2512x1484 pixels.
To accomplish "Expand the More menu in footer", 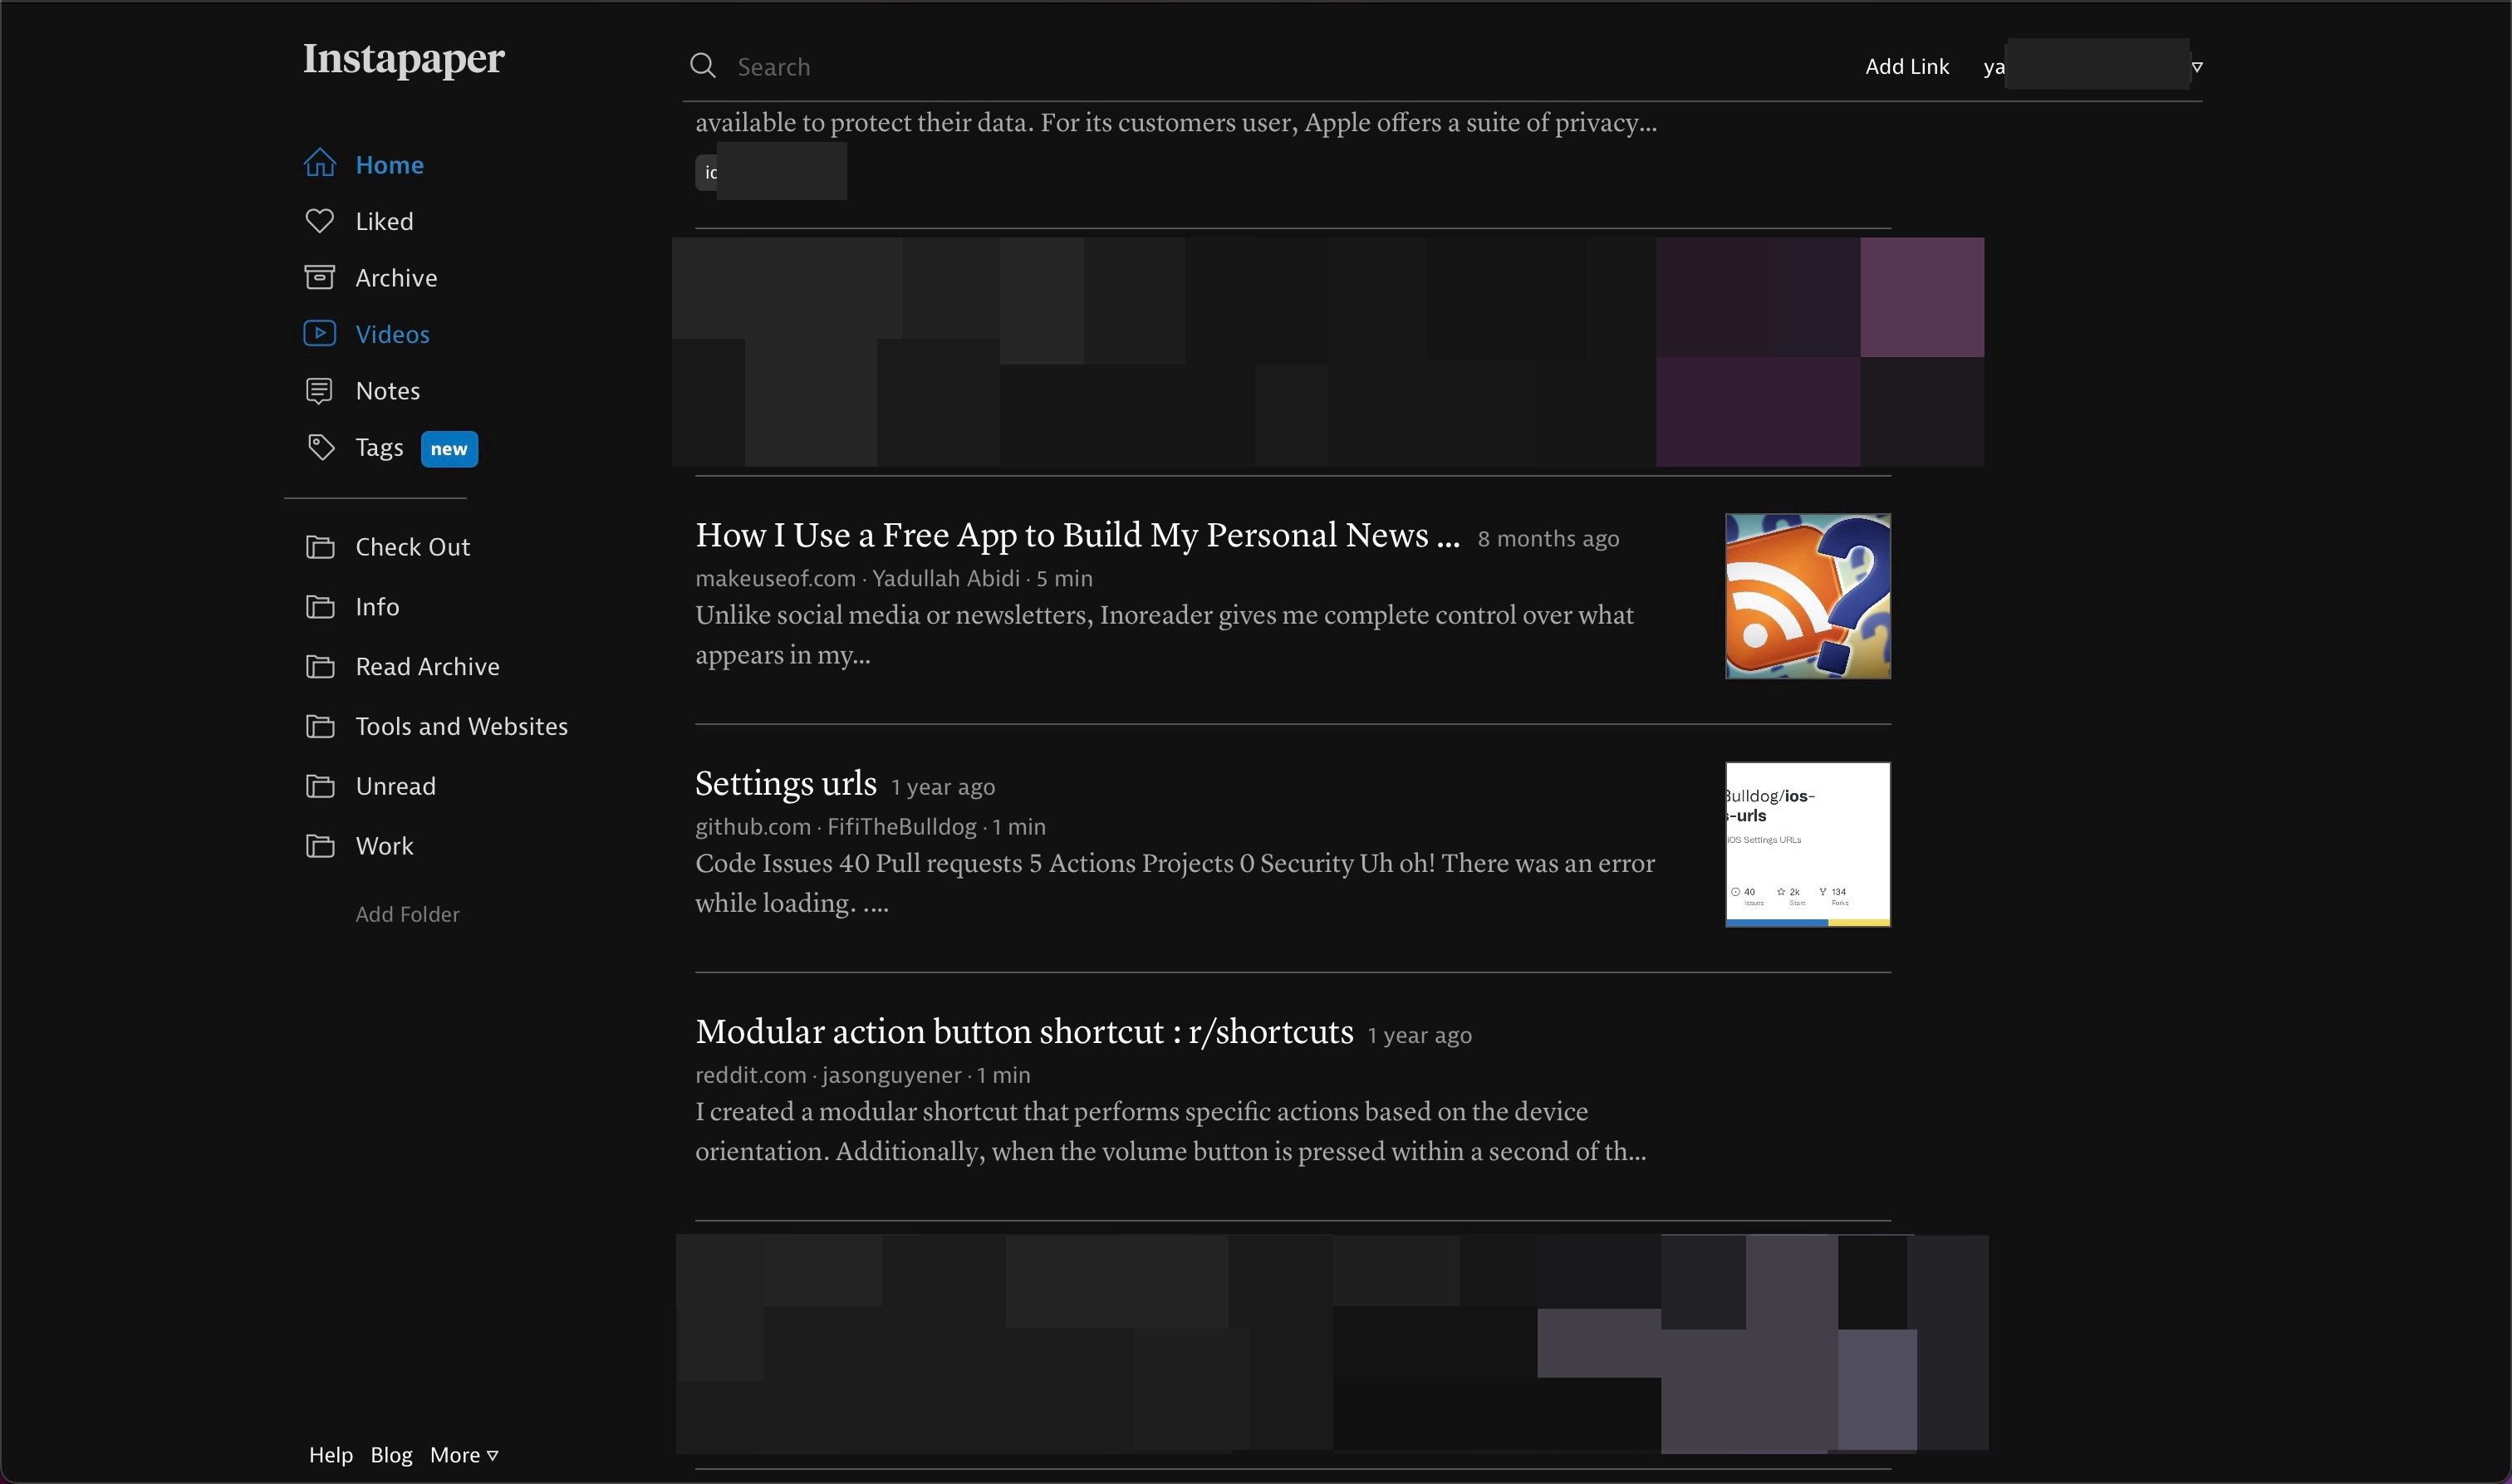I will coord(463,1455).
